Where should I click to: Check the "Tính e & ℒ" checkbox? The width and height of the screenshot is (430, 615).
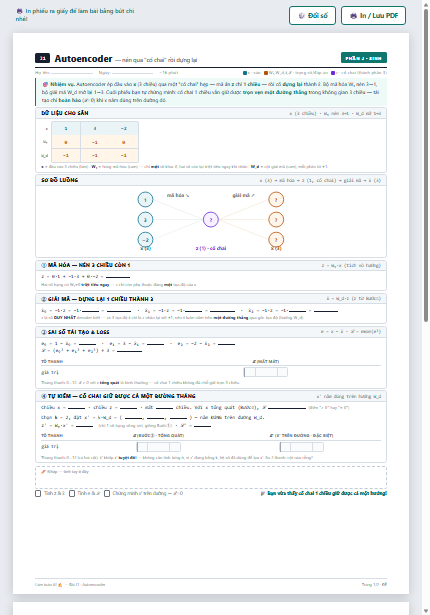pyautogui.click(x=72, y=493)
